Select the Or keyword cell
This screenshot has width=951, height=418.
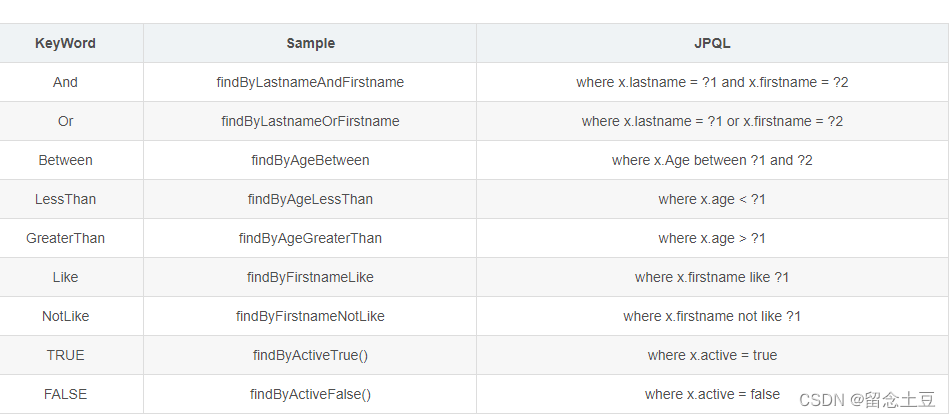coord(66,121)
